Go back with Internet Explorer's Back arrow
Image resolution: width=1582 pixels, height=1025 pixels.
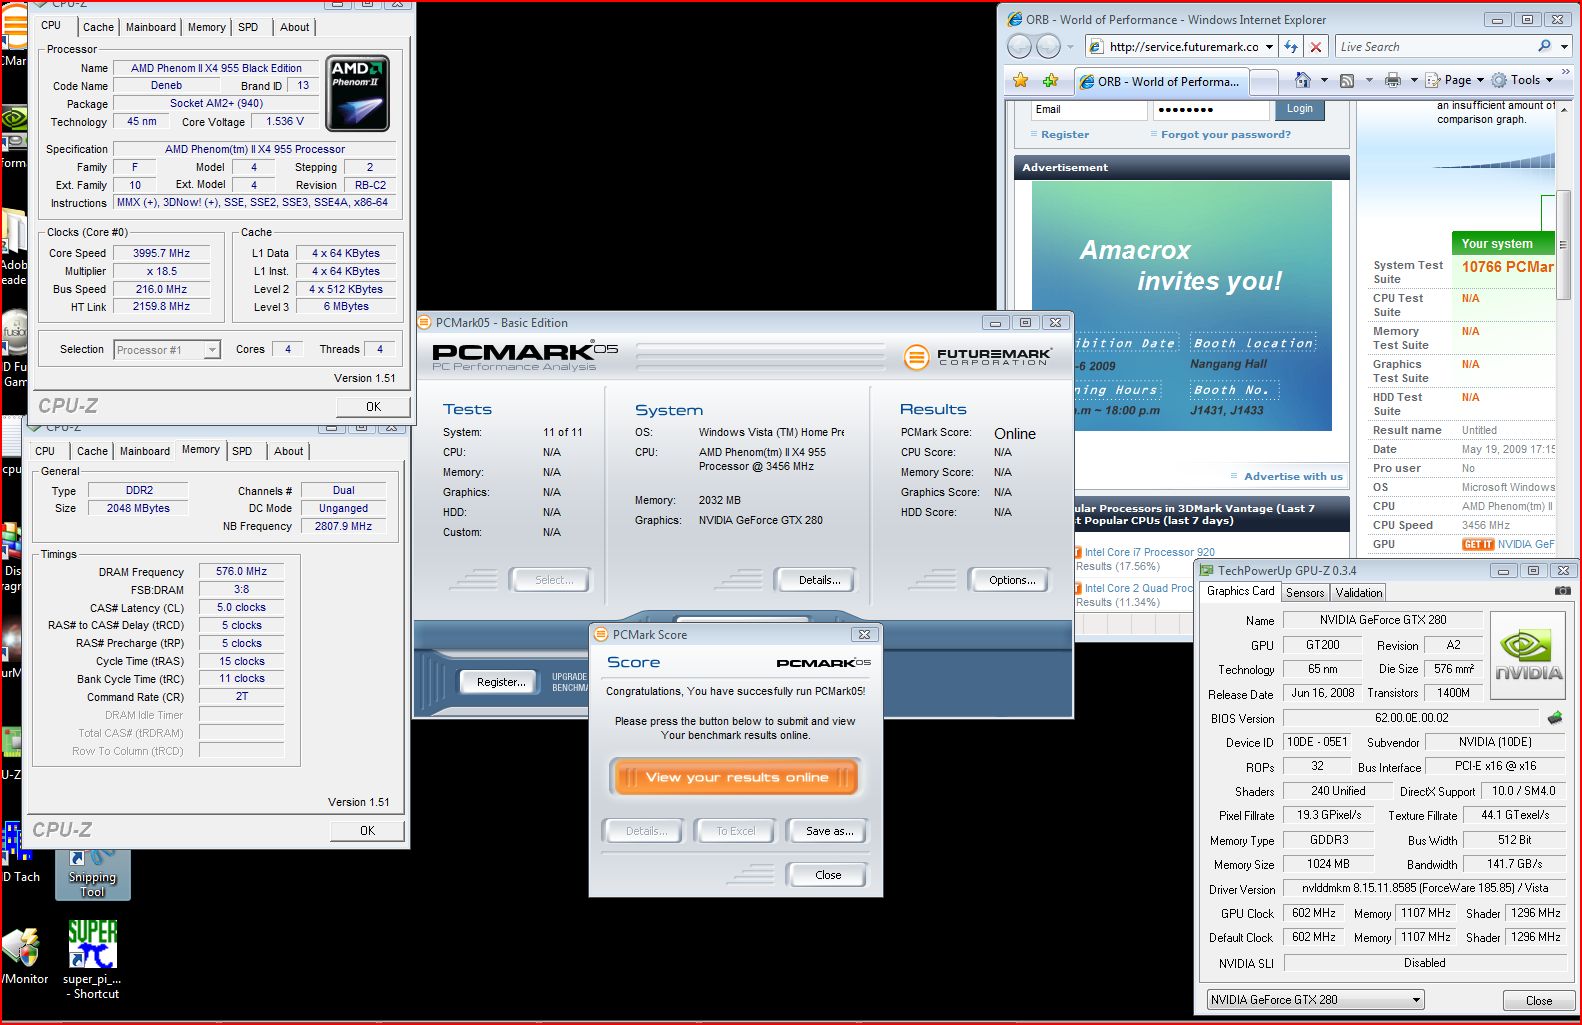(1019, 46)
